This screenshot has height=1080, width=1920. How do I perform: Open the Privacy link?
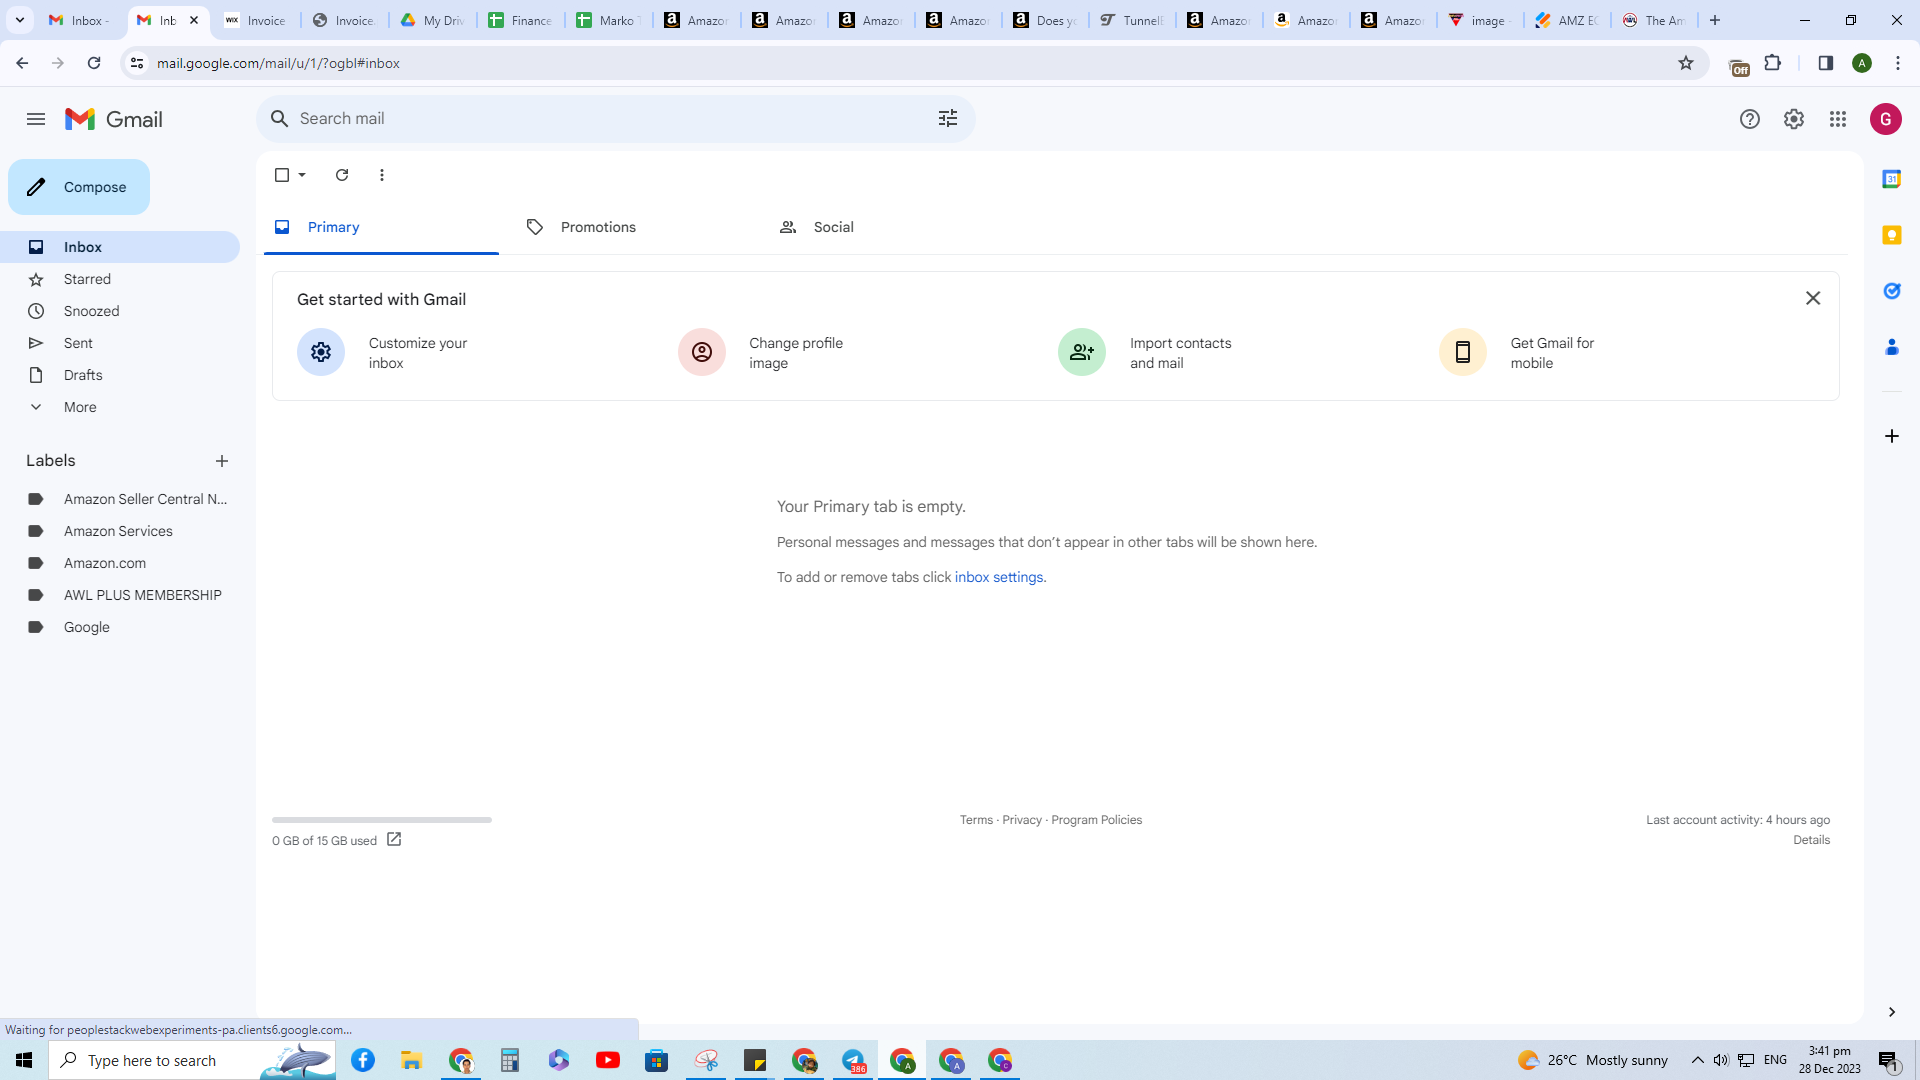[1022, 820]
